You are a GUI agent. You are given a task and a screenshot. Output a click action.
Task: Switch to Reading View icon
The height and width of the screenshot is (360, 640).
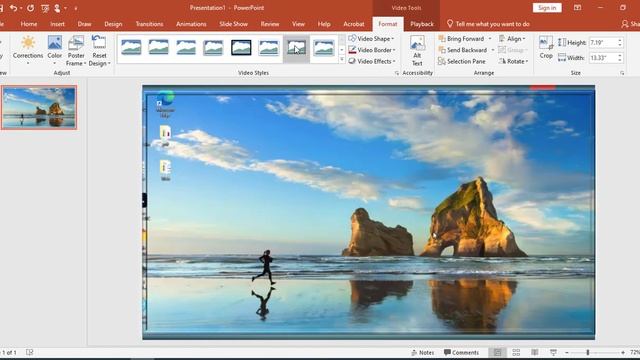point(535,353)
